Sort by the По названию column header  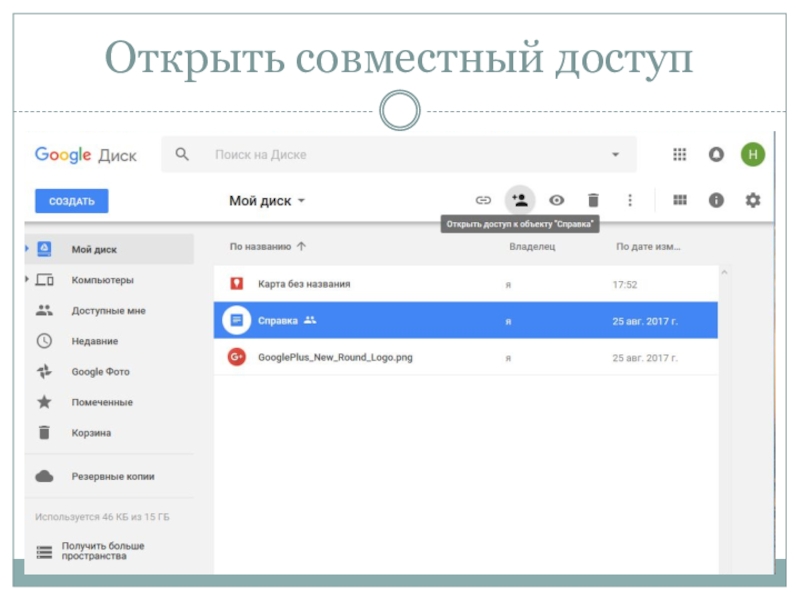point(260,246)
